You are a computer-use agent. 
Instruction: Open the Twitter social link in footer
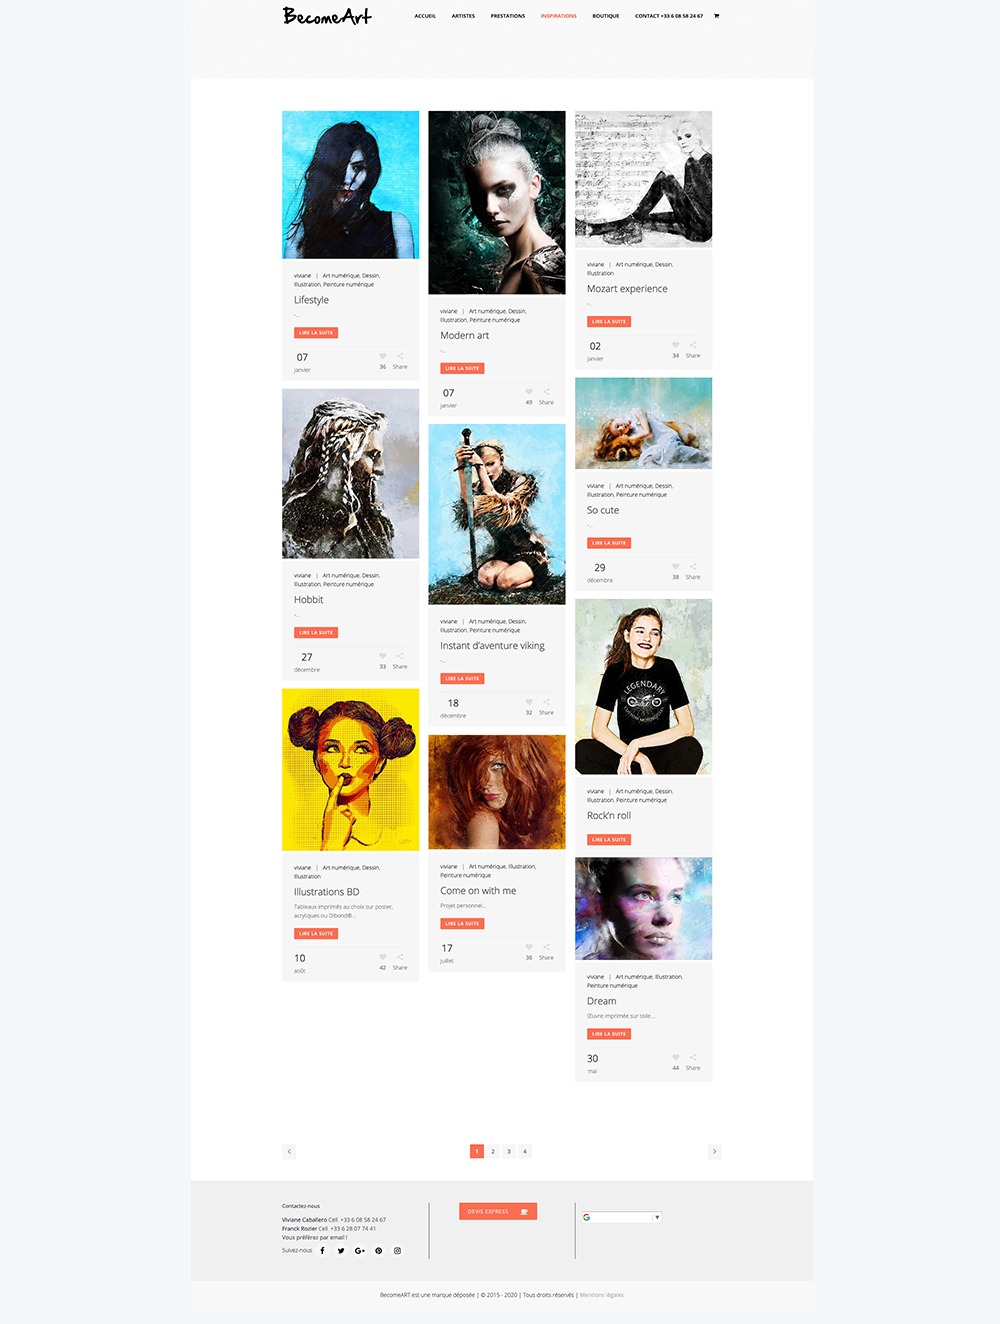pyautogui.click(x=341, y=1250)
